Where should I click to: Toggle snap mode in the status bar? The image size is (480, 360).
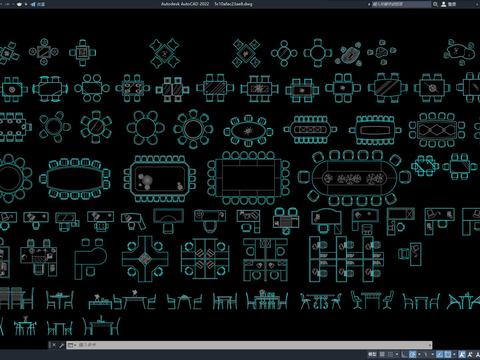(390, 354)
